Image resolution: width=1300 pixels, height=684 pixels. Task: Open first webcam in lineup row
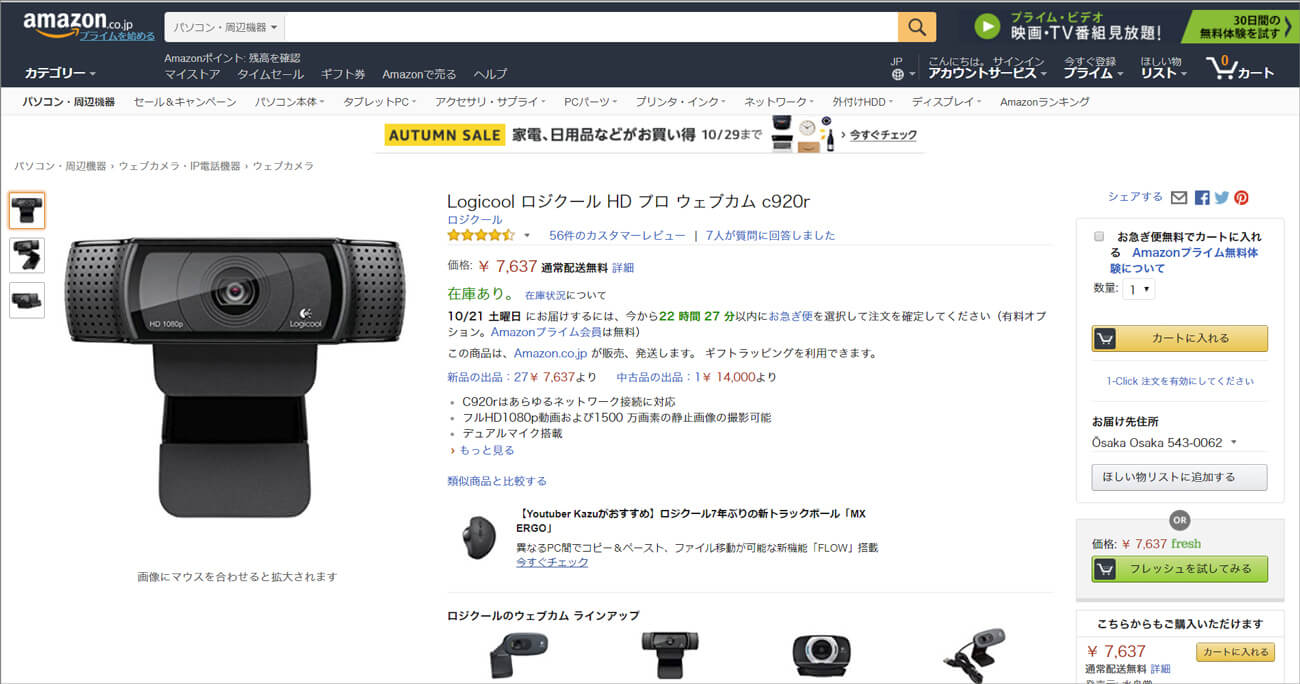pyautogui.click(x=518, y=655)
